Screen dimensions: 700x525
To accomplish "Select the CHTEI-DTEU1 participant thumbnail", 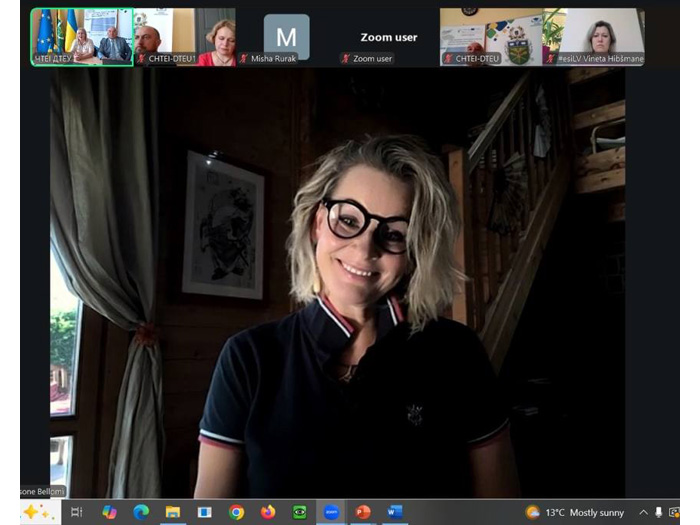I will [185, 37].
